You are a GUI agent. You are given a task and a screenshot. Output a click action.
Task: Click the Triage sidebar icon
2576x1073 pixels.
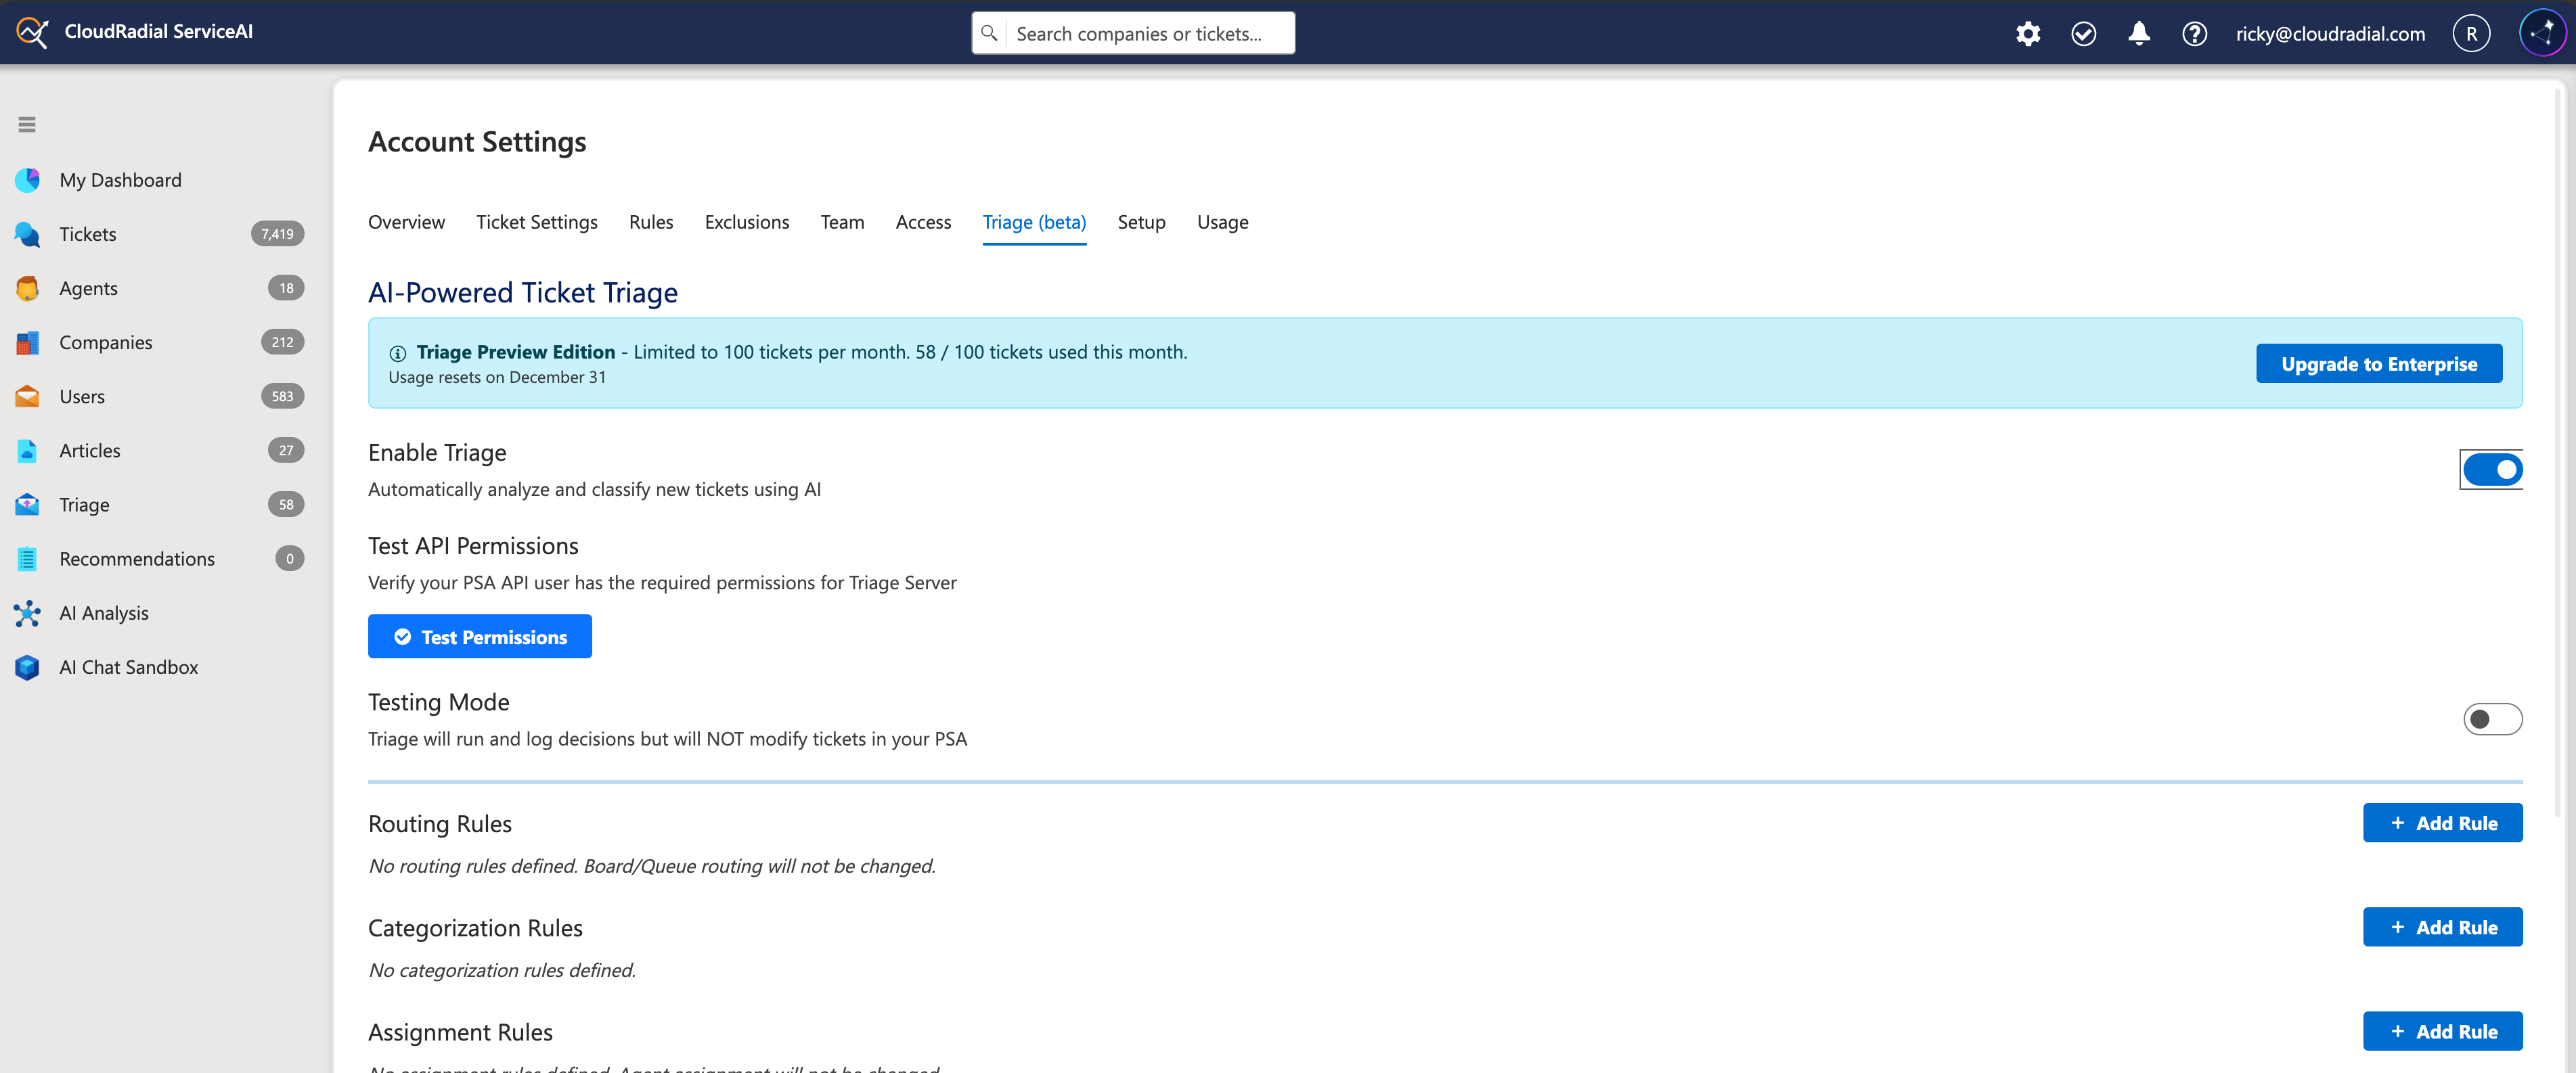pyautogui.click(x=27, y=504)
